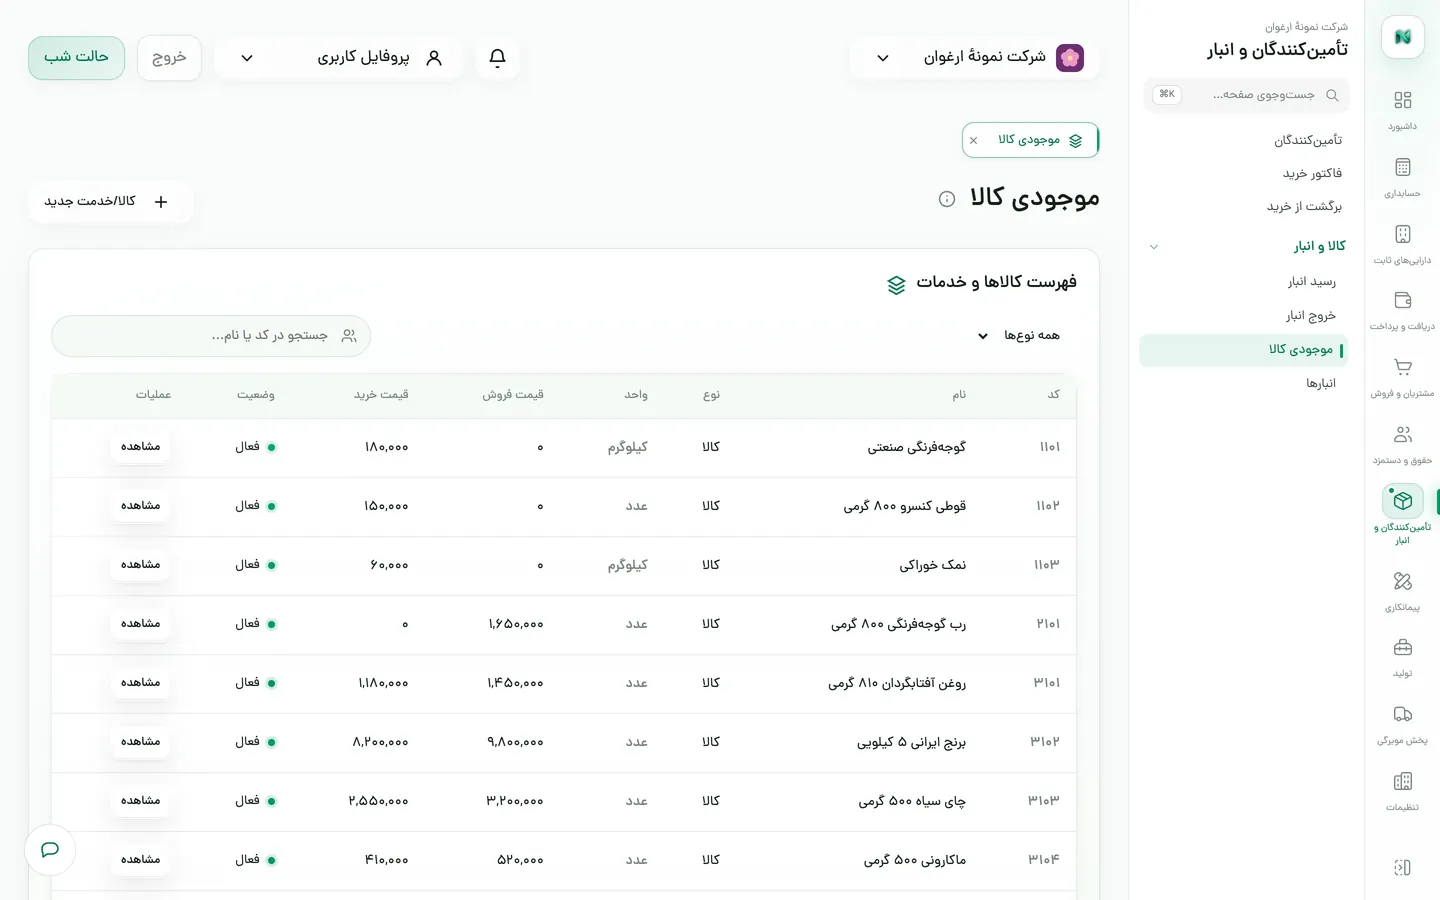This screenshot has height=900, width=1440.
Task: Go to فاکتور خرید in the side menu
Action: pos(1312,173)
